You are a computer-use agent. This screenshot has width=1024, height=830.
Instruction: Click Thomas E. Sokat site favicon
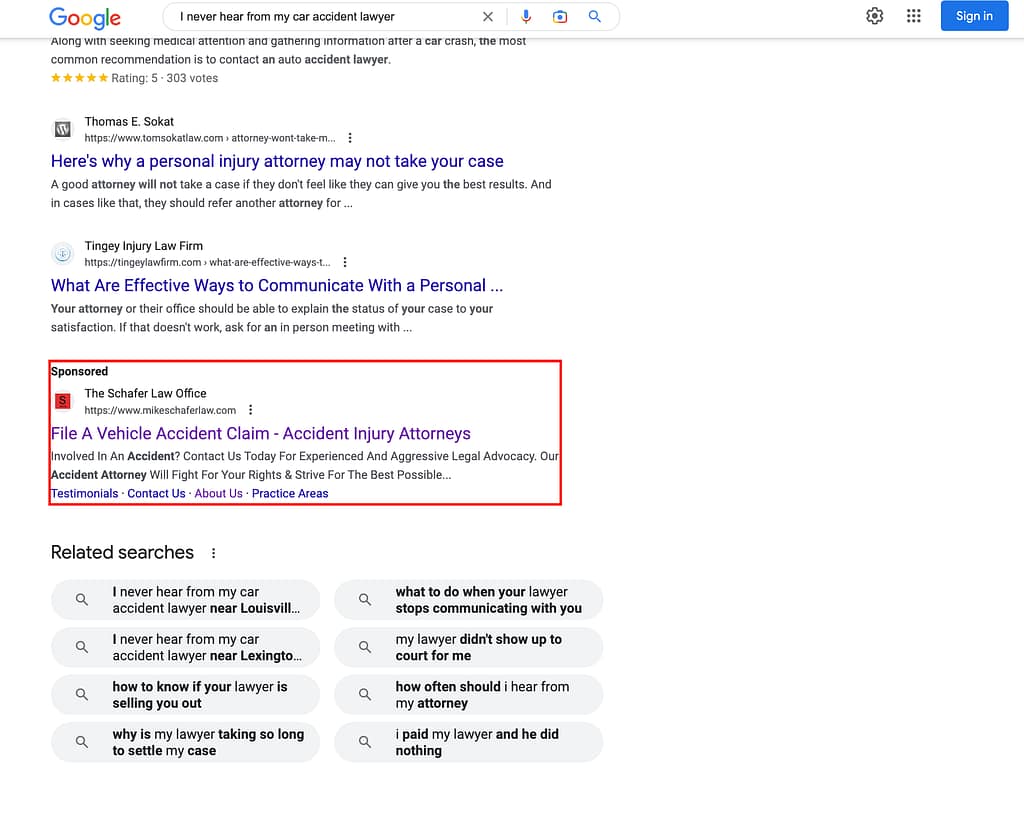[x=63, y=129]
